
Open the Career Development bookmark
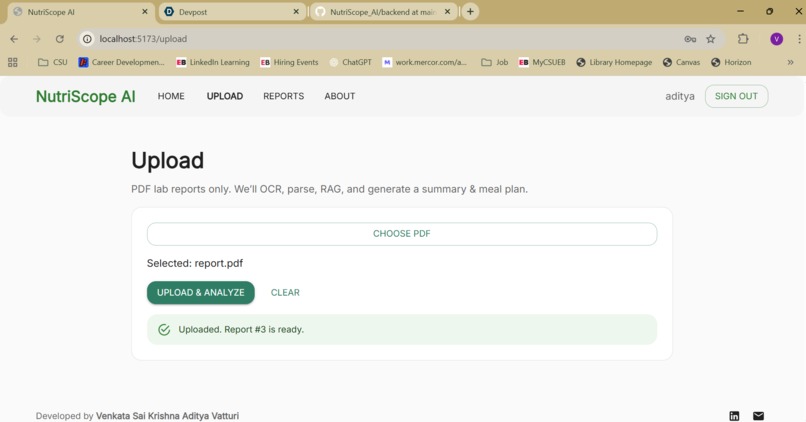[121, 62]
